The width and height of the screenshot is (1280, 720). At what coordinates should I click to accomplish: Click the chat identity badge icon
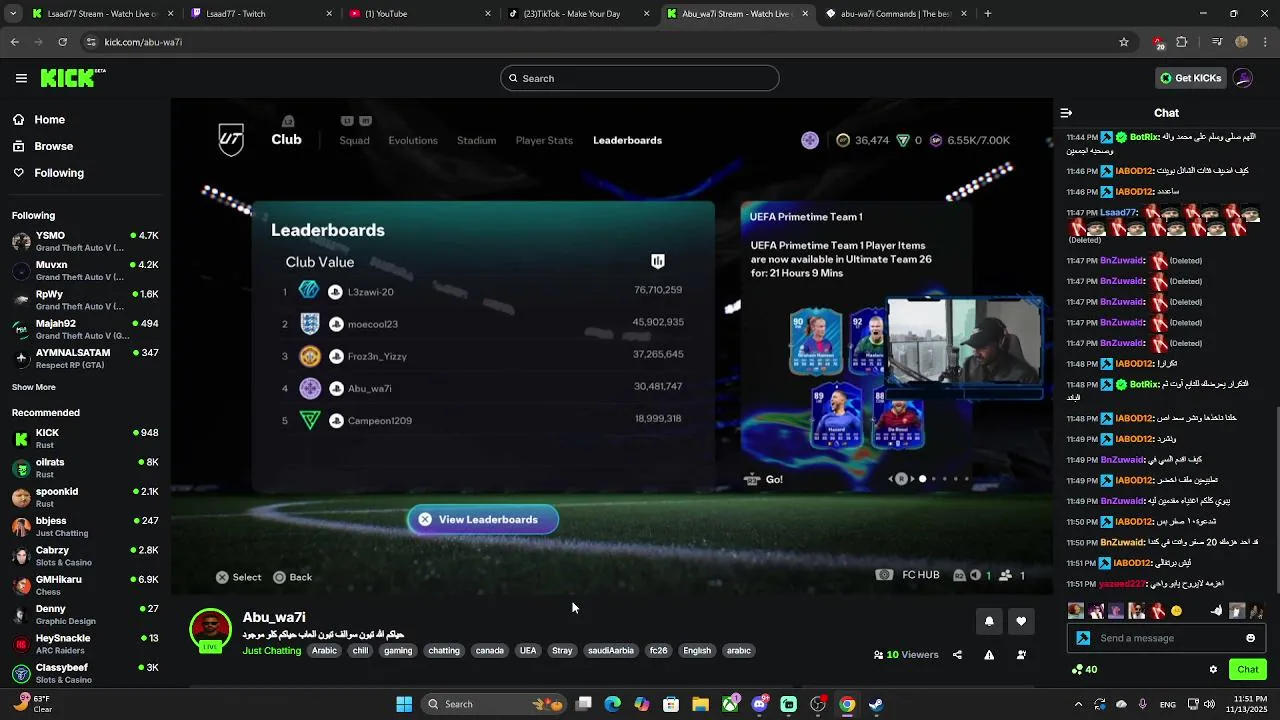tap(1083, 638)
